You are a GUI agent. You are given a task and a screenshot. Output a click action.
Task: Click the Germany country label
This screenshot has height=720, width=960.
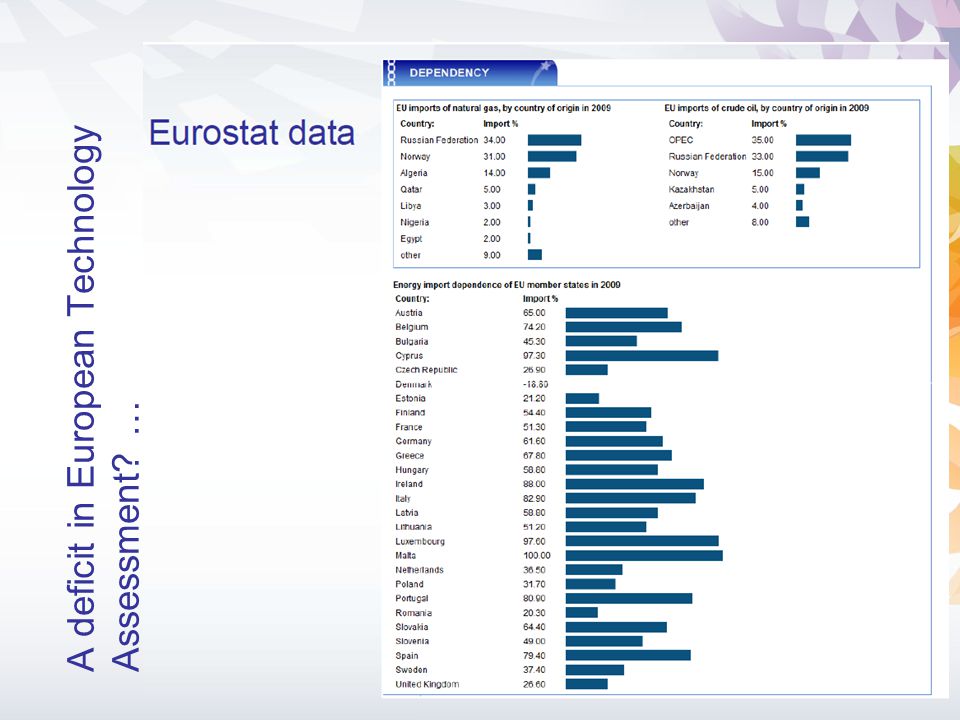click(414, 441)
